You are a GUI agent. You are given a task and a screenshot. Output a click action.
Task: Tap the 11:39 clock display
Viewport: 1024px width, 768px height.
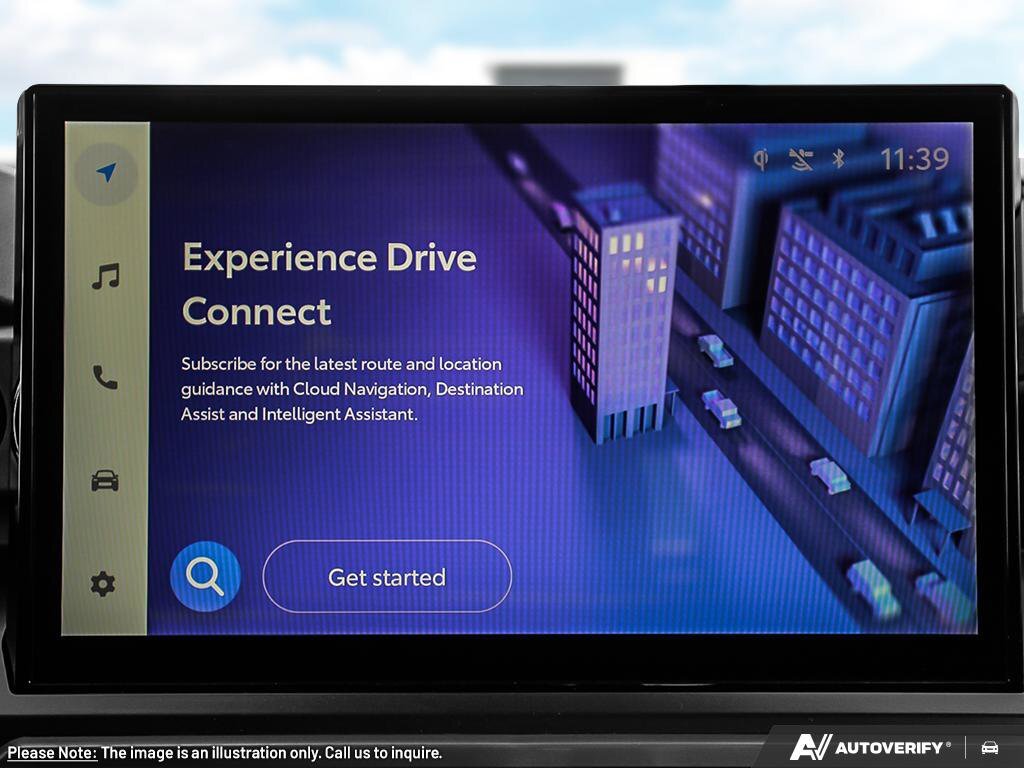(914, 159)
